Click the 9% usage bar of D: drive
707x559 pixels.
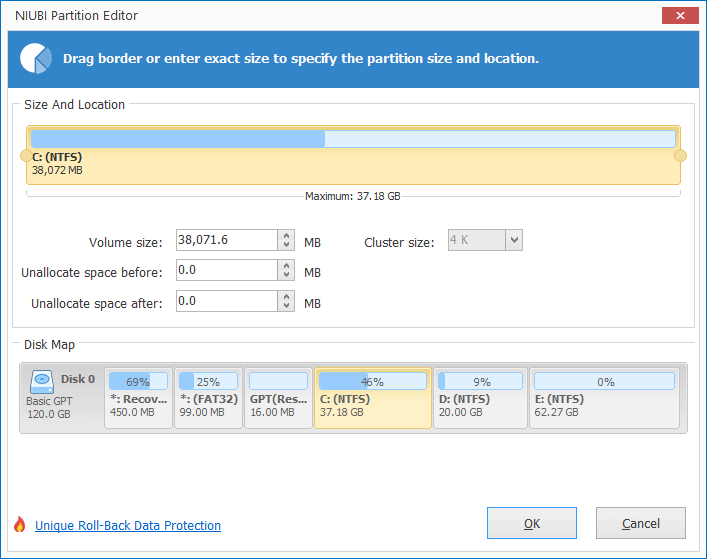481,381
